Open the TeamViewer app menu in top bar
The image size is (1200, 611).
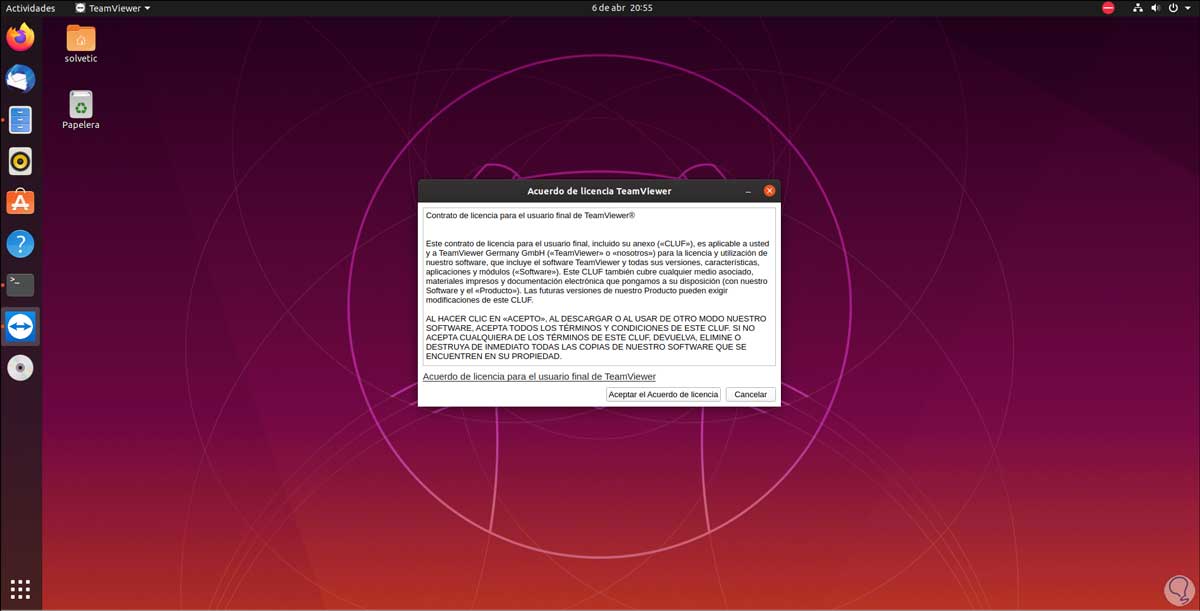[113, 8]
